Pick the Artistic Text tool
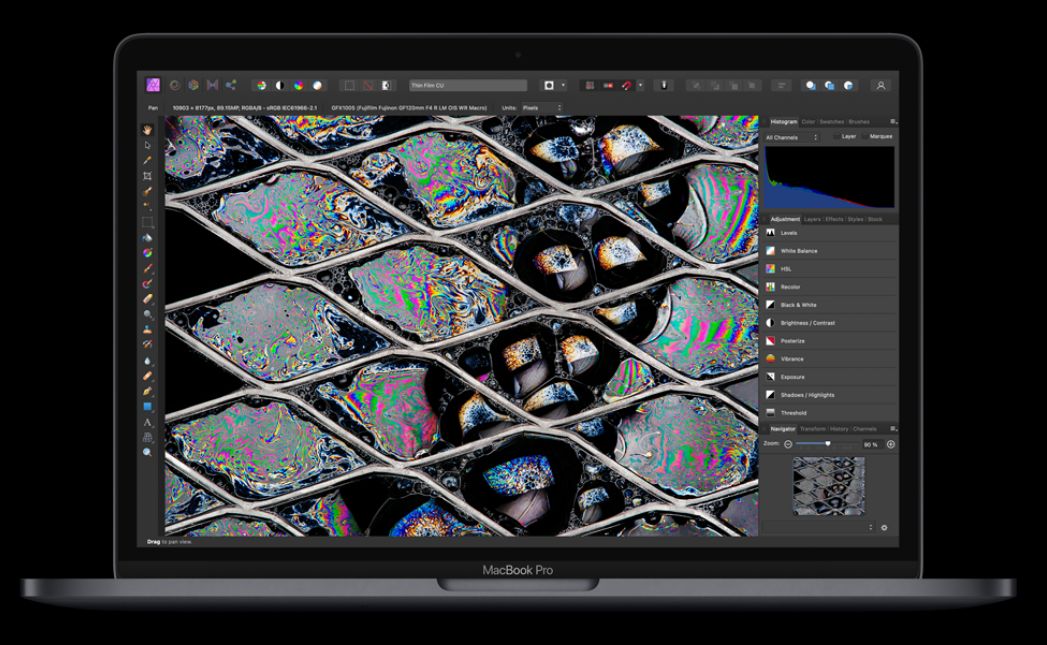The height and width of the screenshot is (645, 1047). tap(147, 422)
